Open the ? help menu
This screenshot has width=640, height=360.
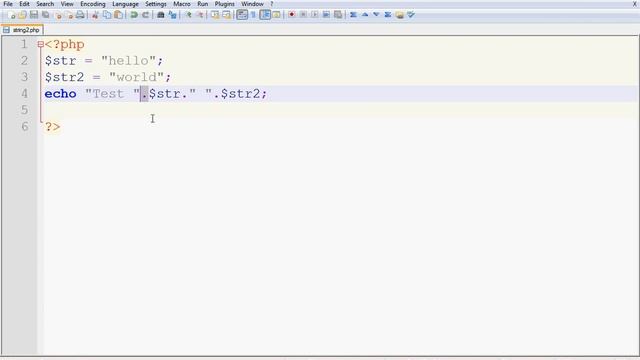point(271,4)
